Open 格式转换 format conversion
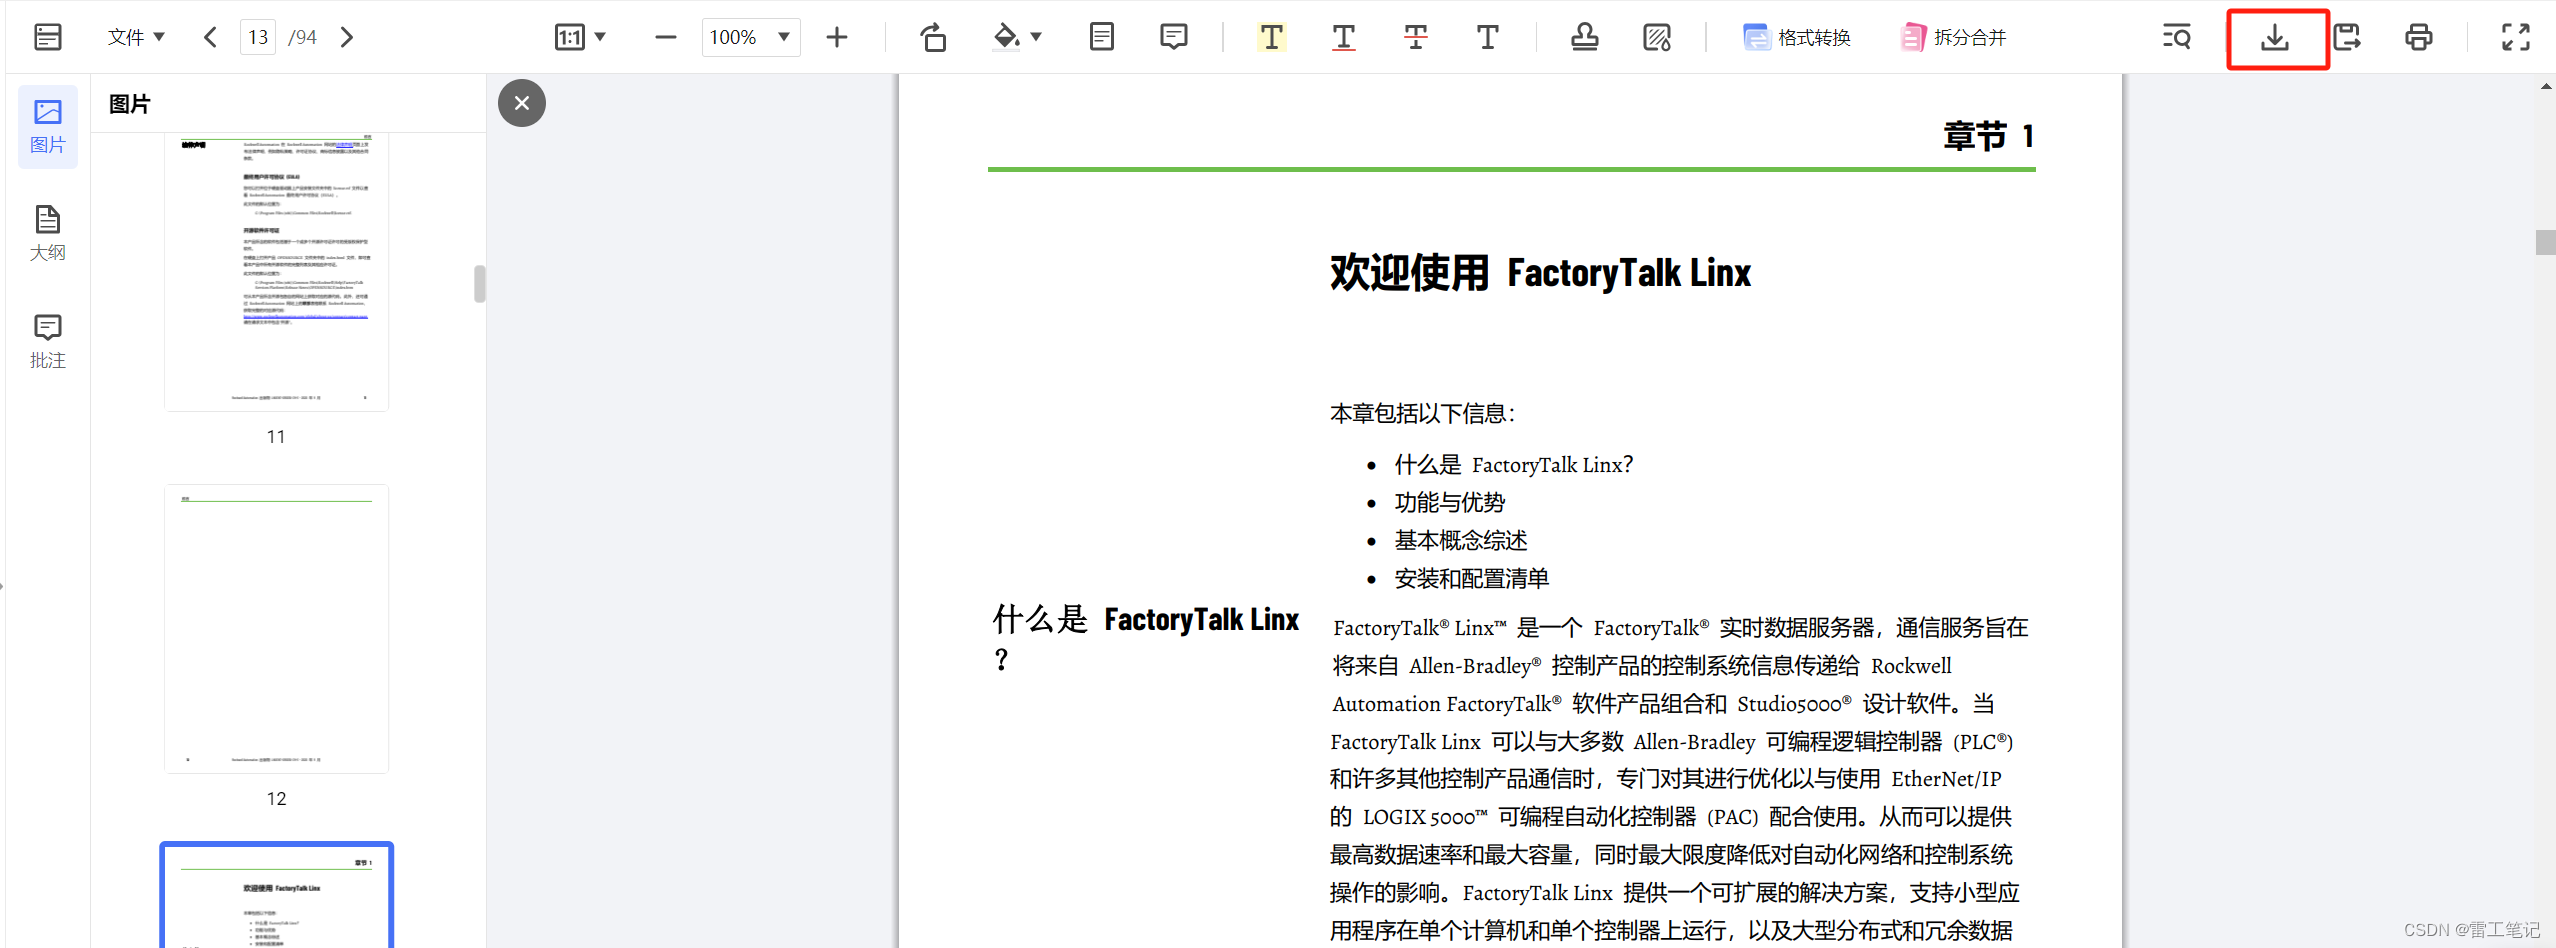This screenshot has height=948, width=2556. coord(1797,37)
